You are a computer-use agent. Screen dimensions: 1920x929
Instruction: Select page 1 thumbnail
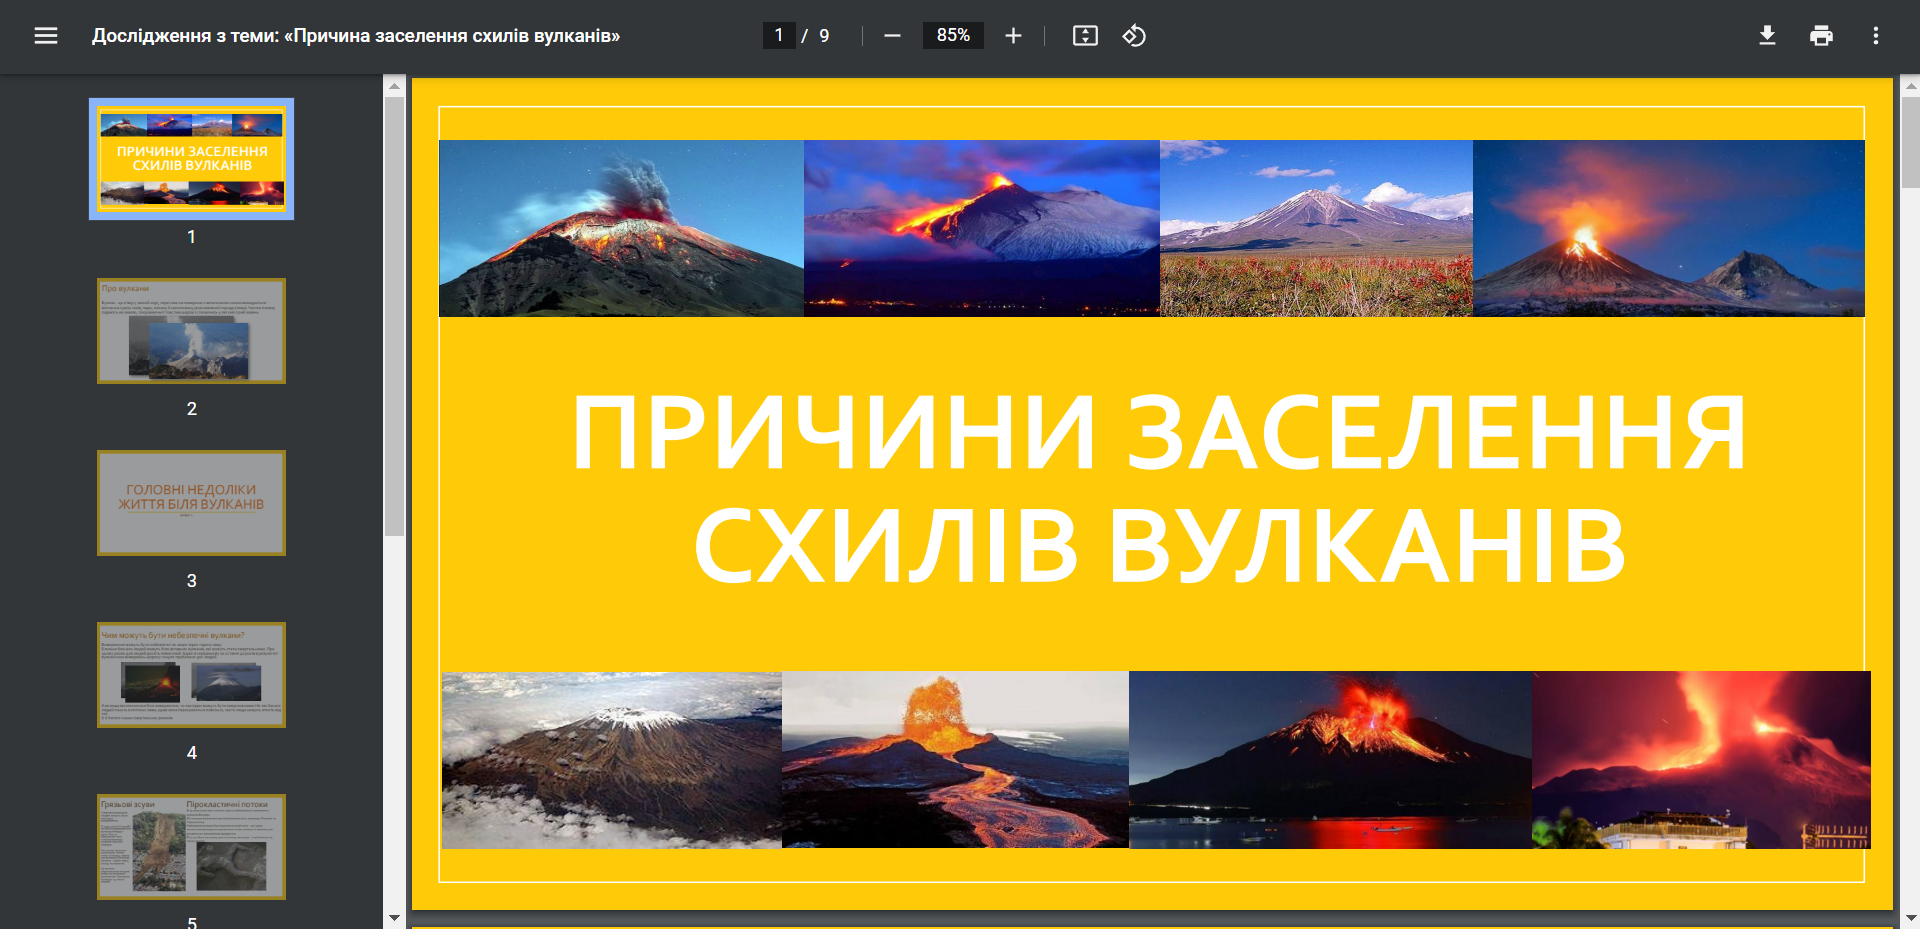(x=191, y=159)
